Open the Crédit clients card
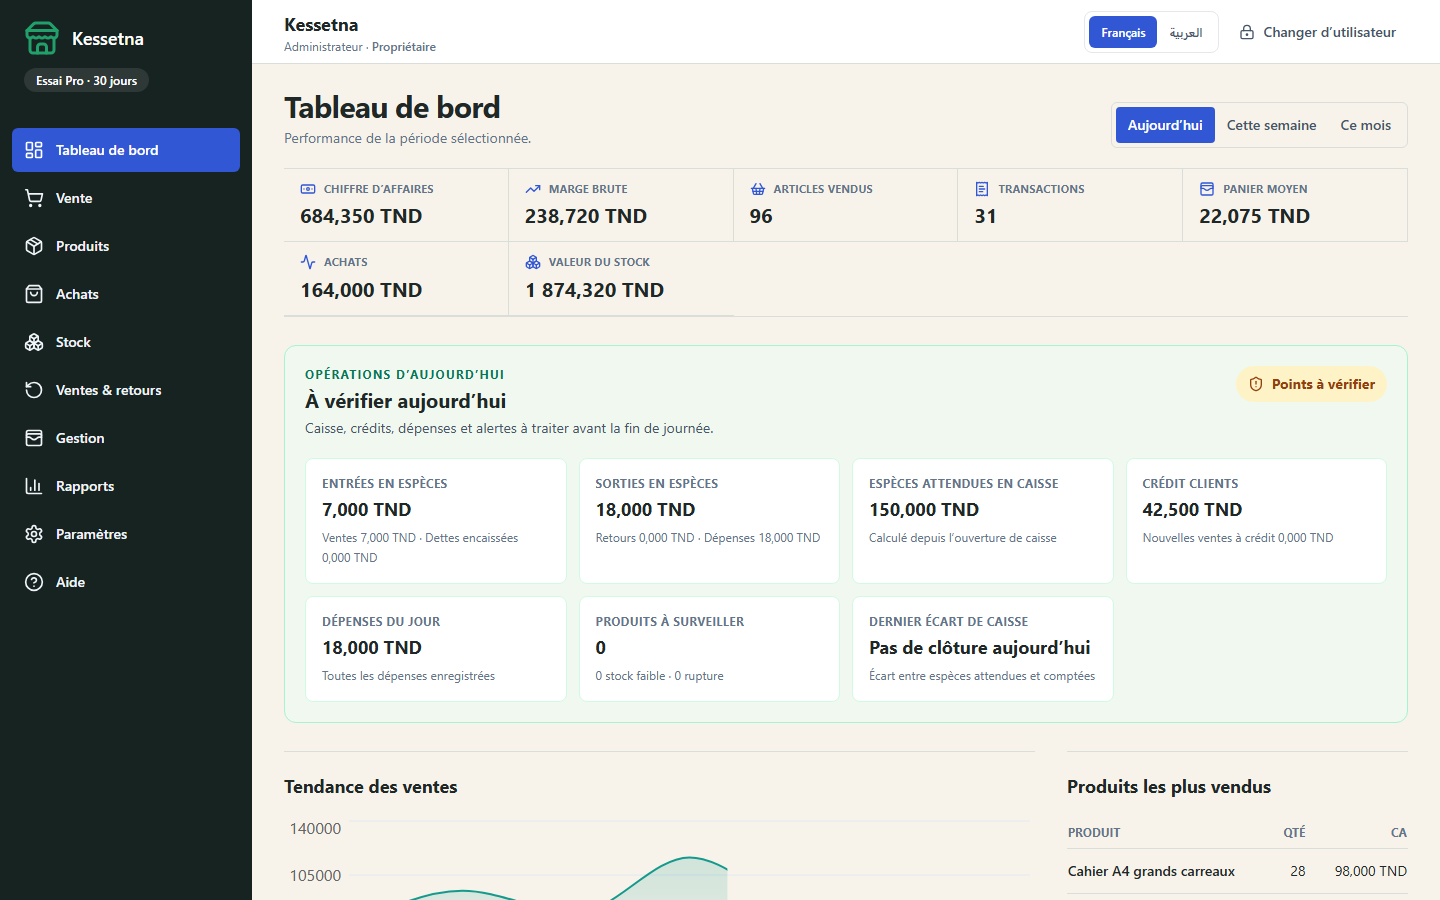The image size is (1440, 900). [1256, 521]
